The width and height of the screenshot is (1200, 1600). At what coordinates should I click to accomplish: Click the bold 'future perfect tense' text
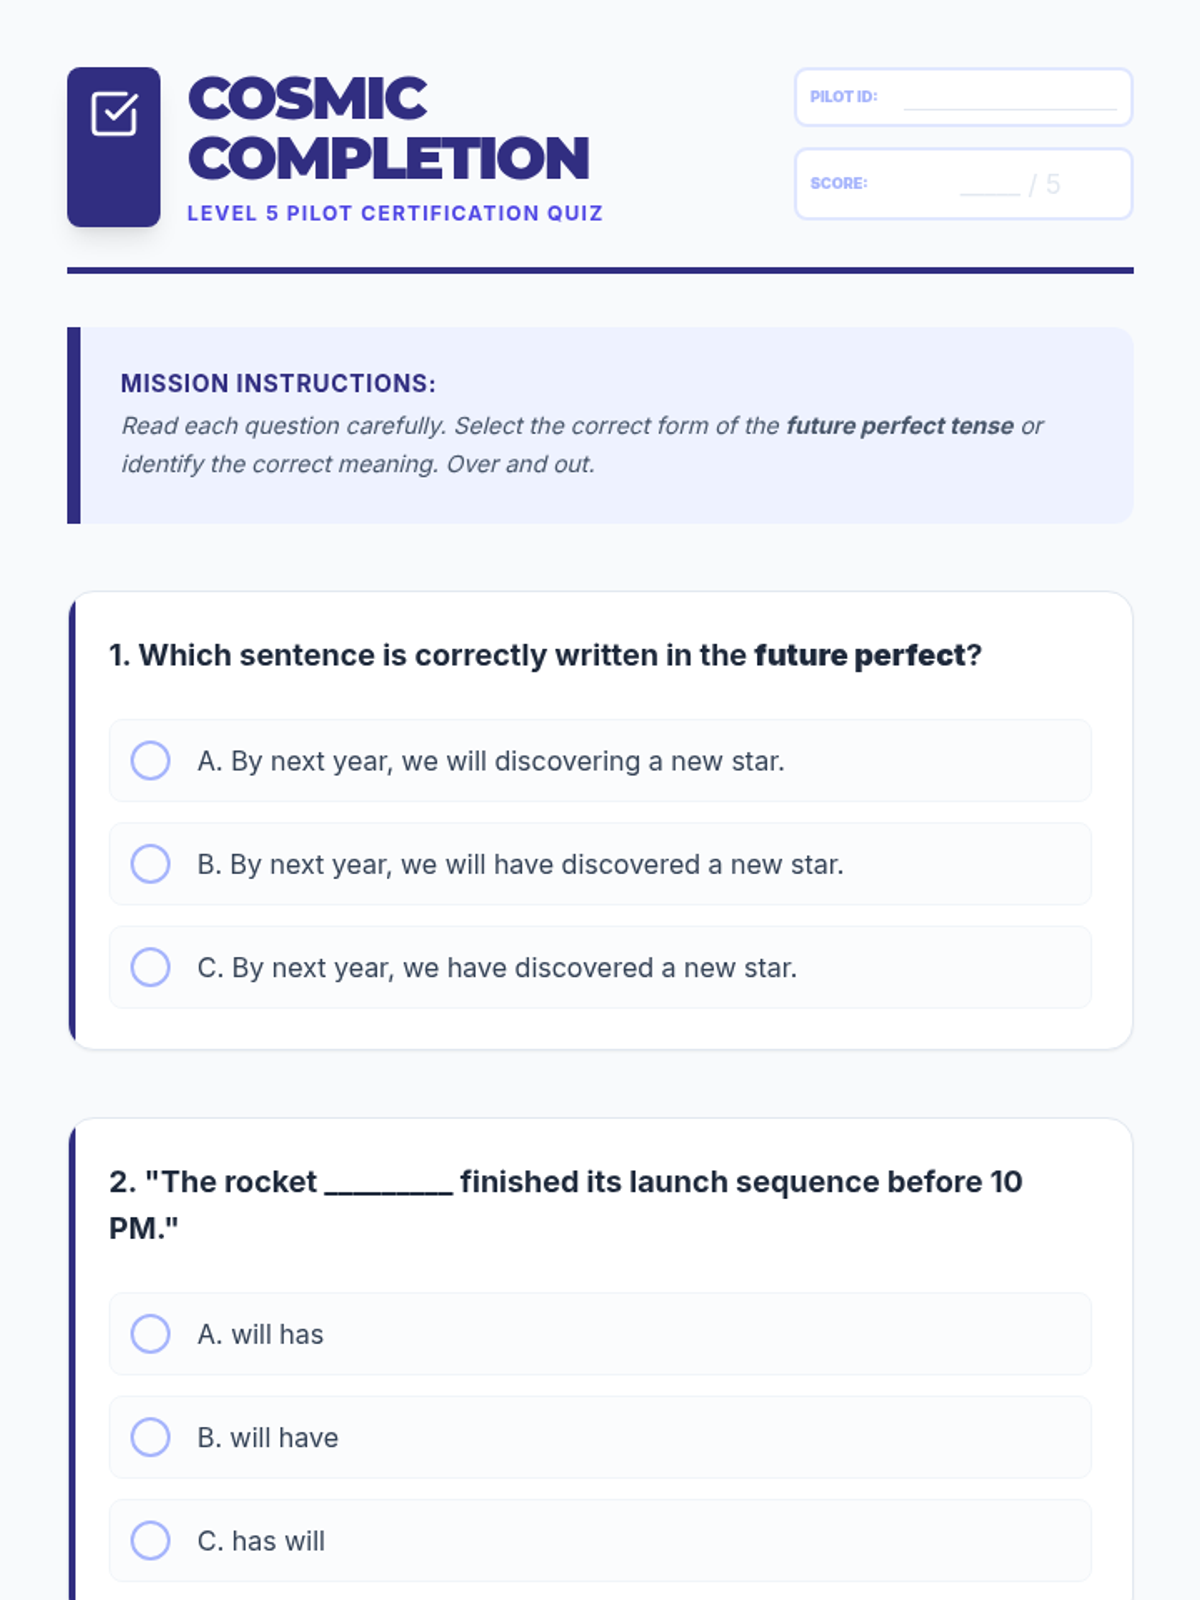900,426
